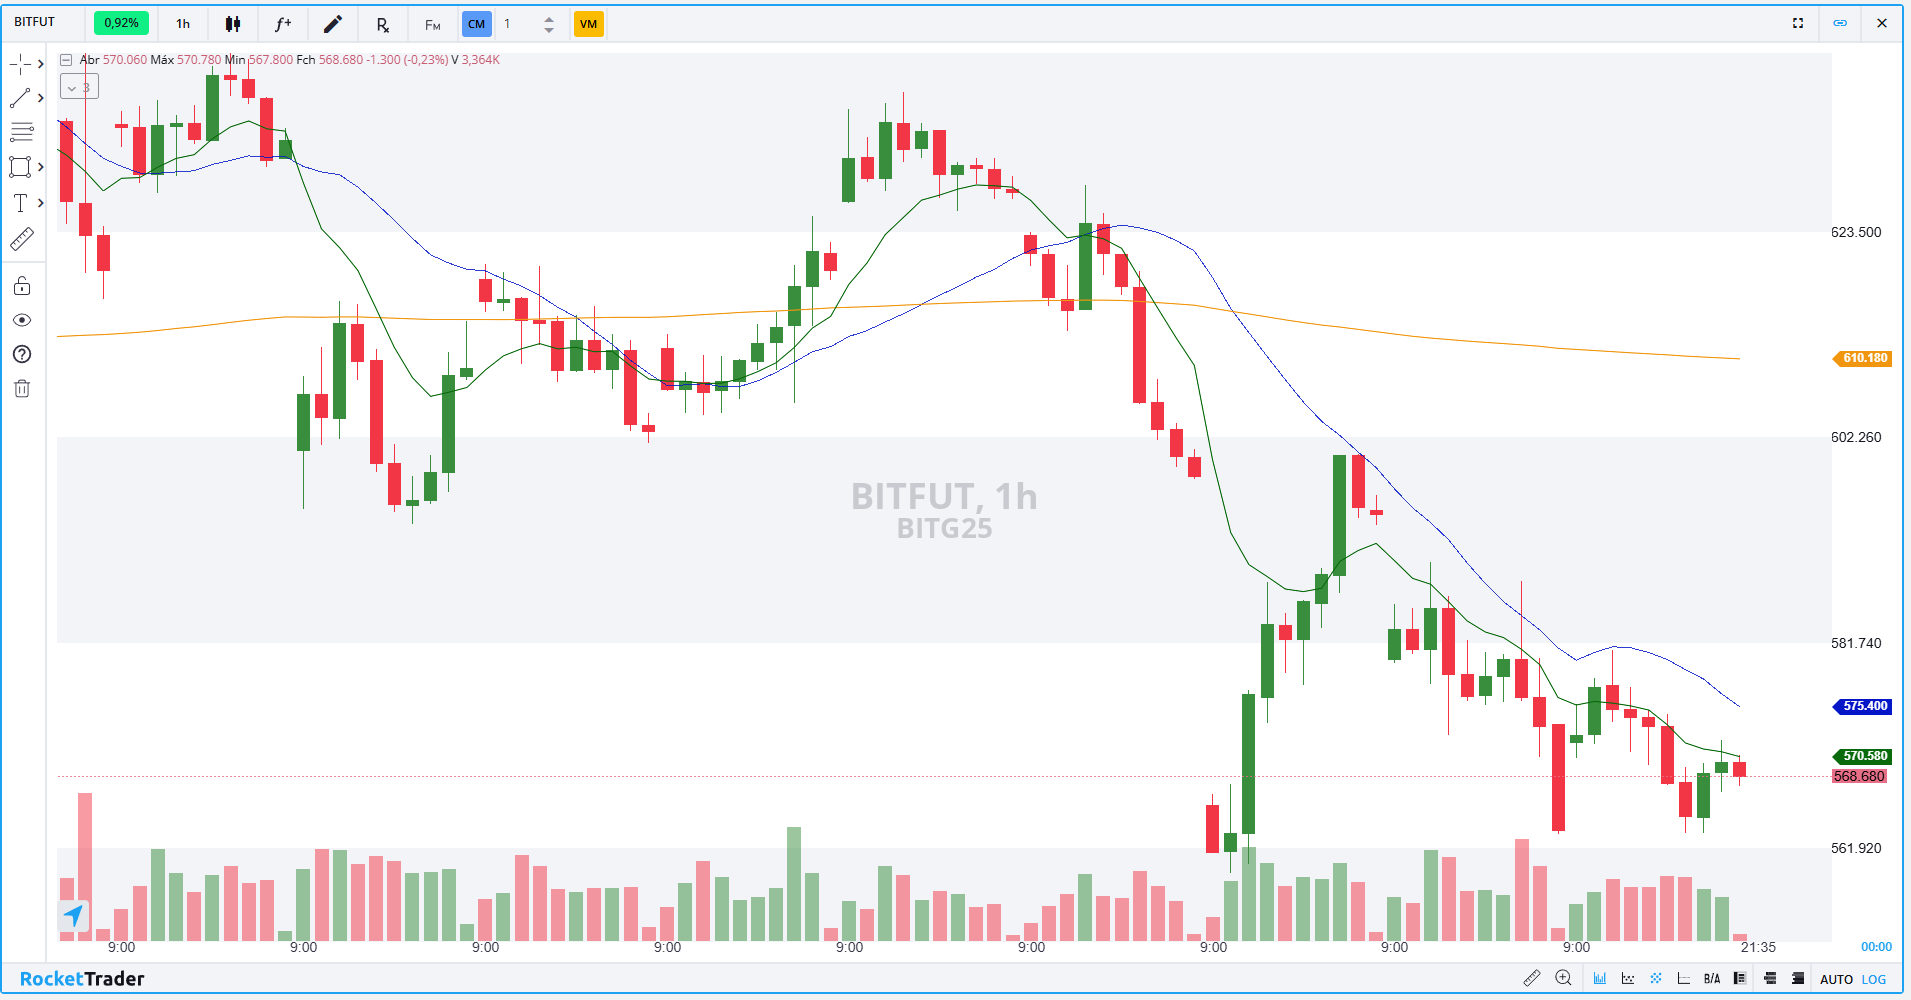This screenshot has height=1000, width=1911.
Task: Select the pencil drawing tool
Action: pos(333,23)
